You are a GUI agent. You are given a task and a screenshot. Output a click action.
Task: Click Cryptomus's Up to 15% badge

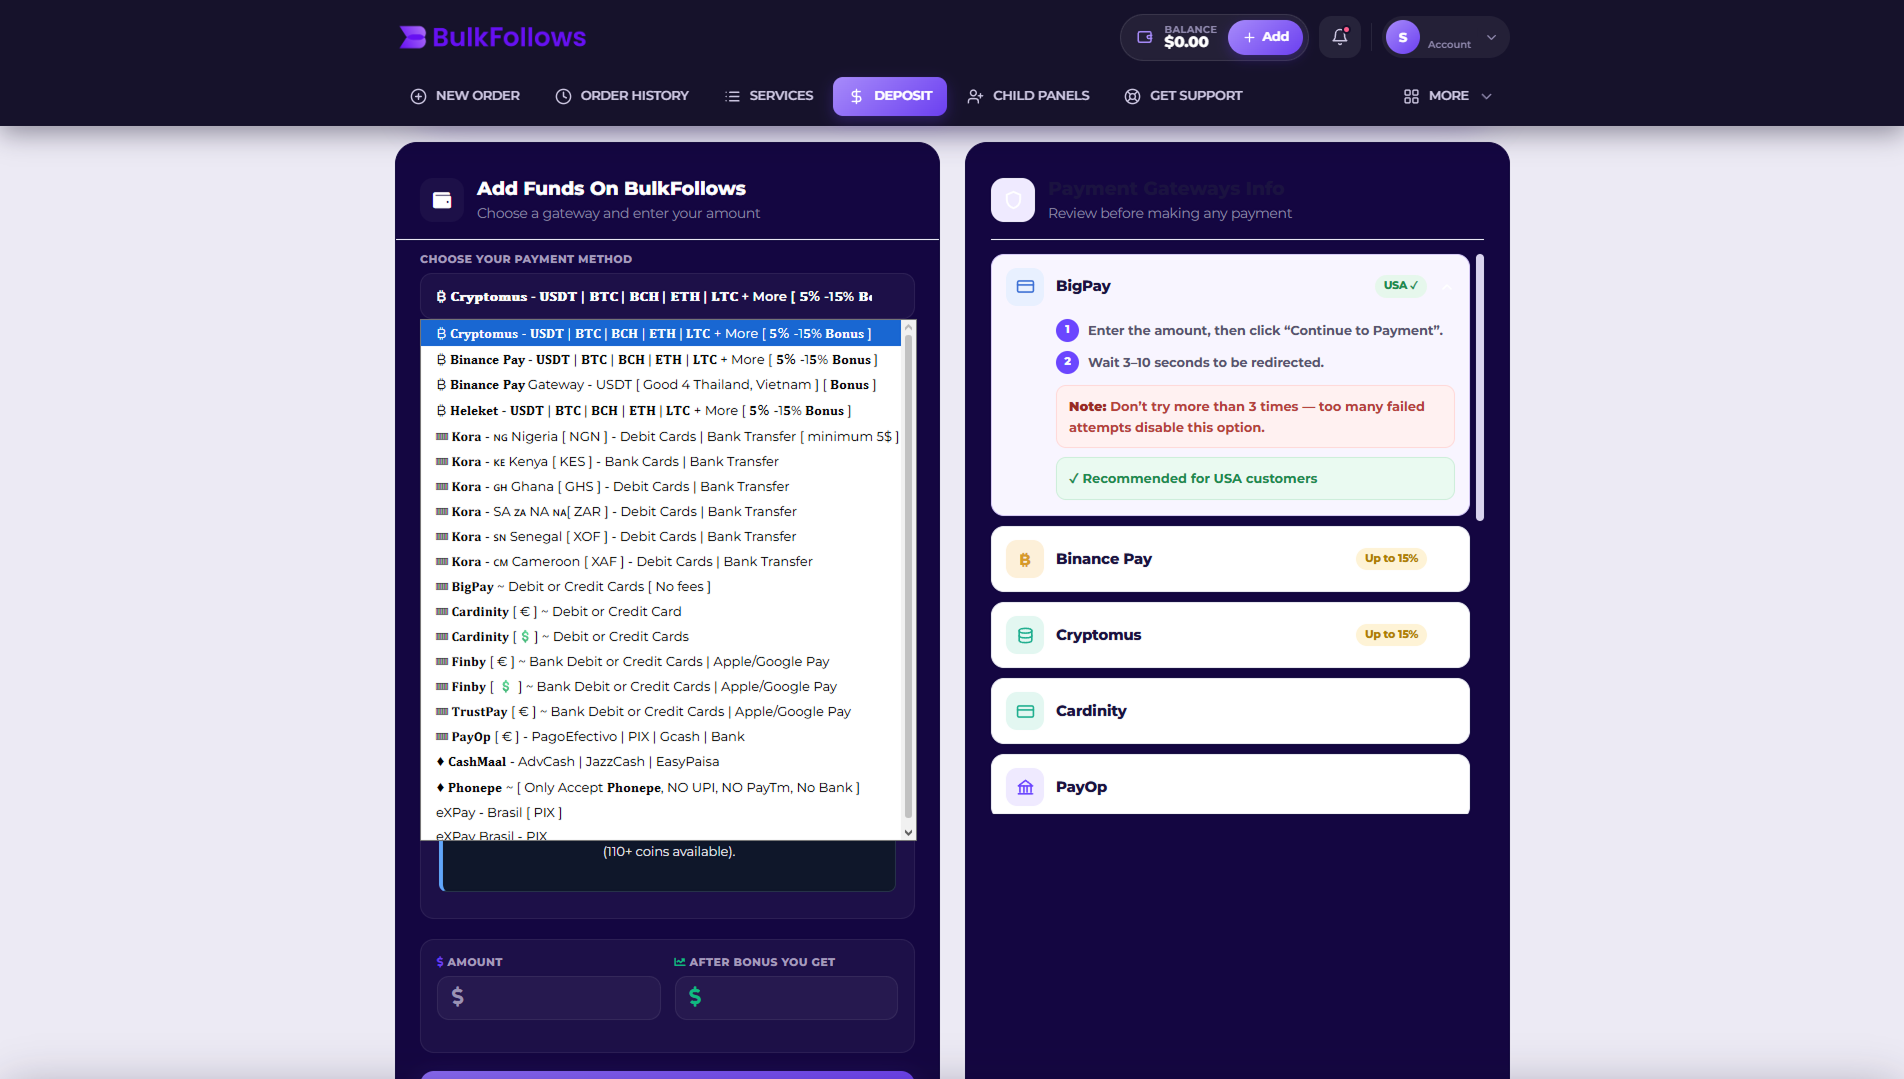coord(1391,634)
